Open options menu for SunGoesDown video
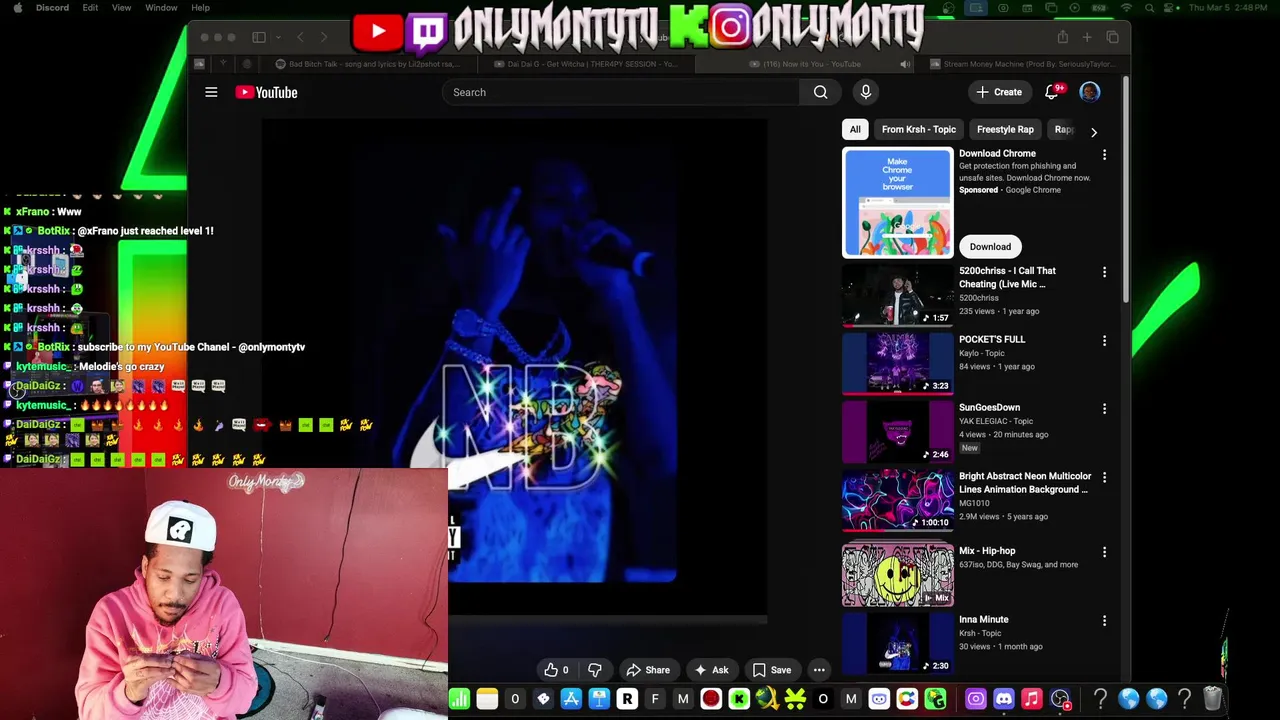This screenshot has height=720, width=1280. 1104,409
